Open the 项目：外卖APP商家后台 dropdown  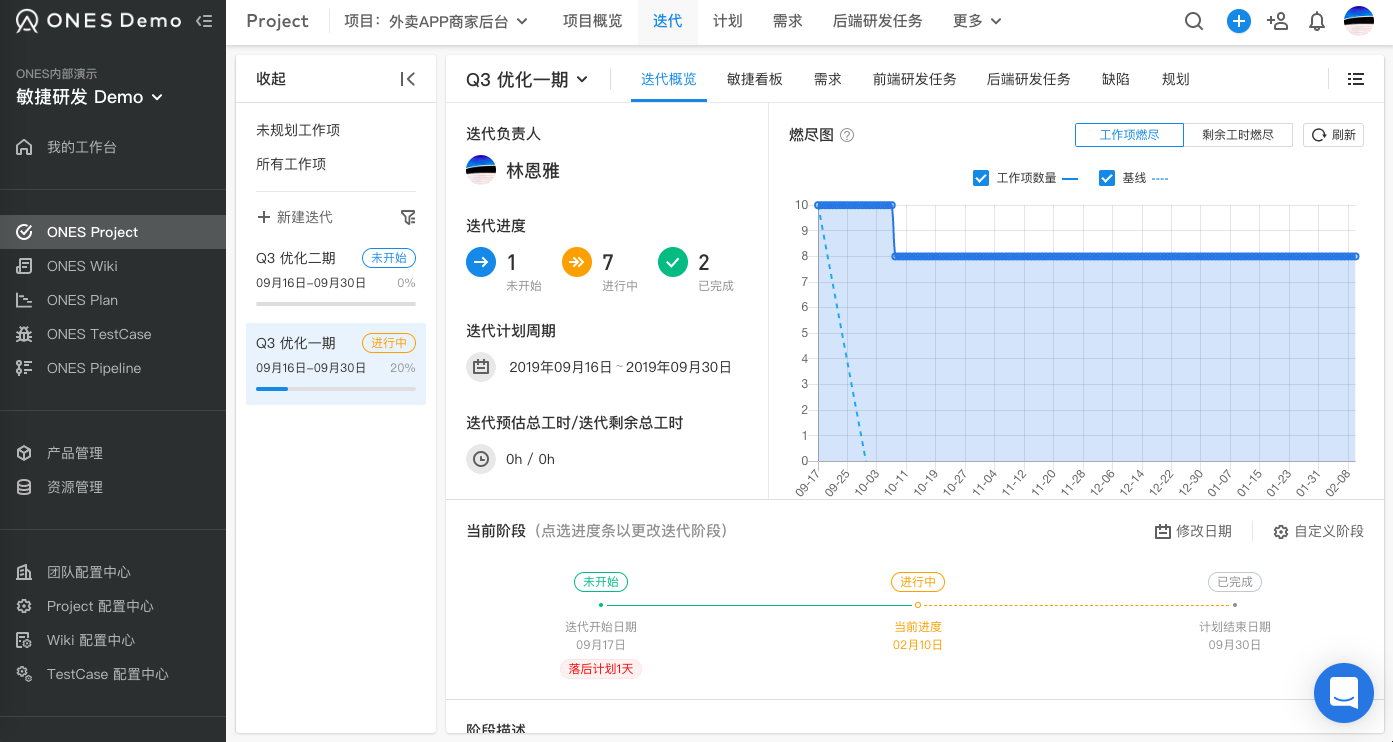coord(436,21)
